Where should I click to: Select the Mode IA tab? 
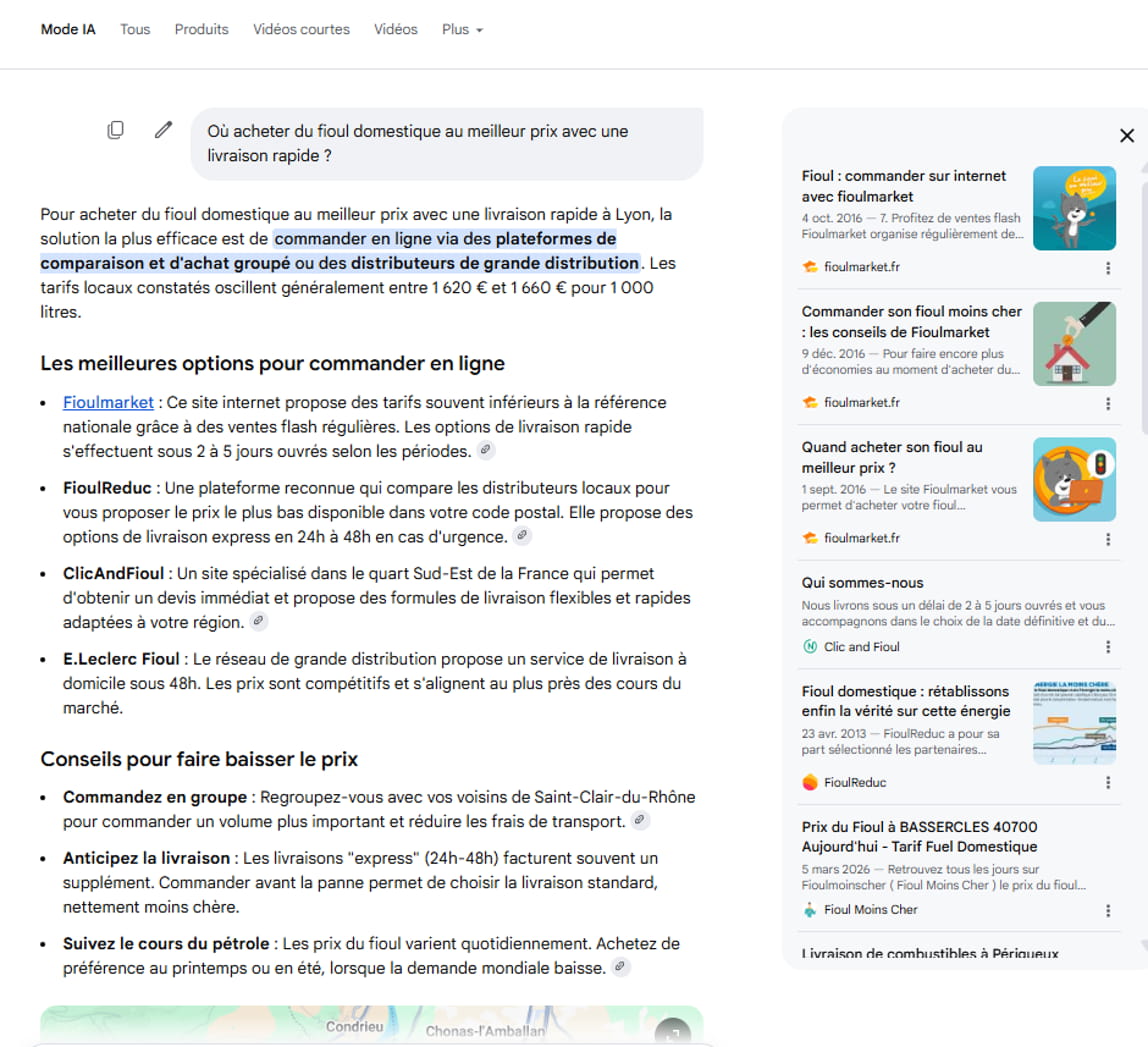pyautogui.click(x=68, y=29)
